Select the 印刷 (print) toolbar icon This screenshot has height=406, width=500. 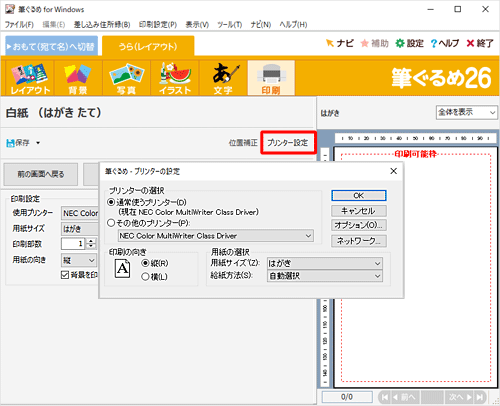[x=271, y=79]
